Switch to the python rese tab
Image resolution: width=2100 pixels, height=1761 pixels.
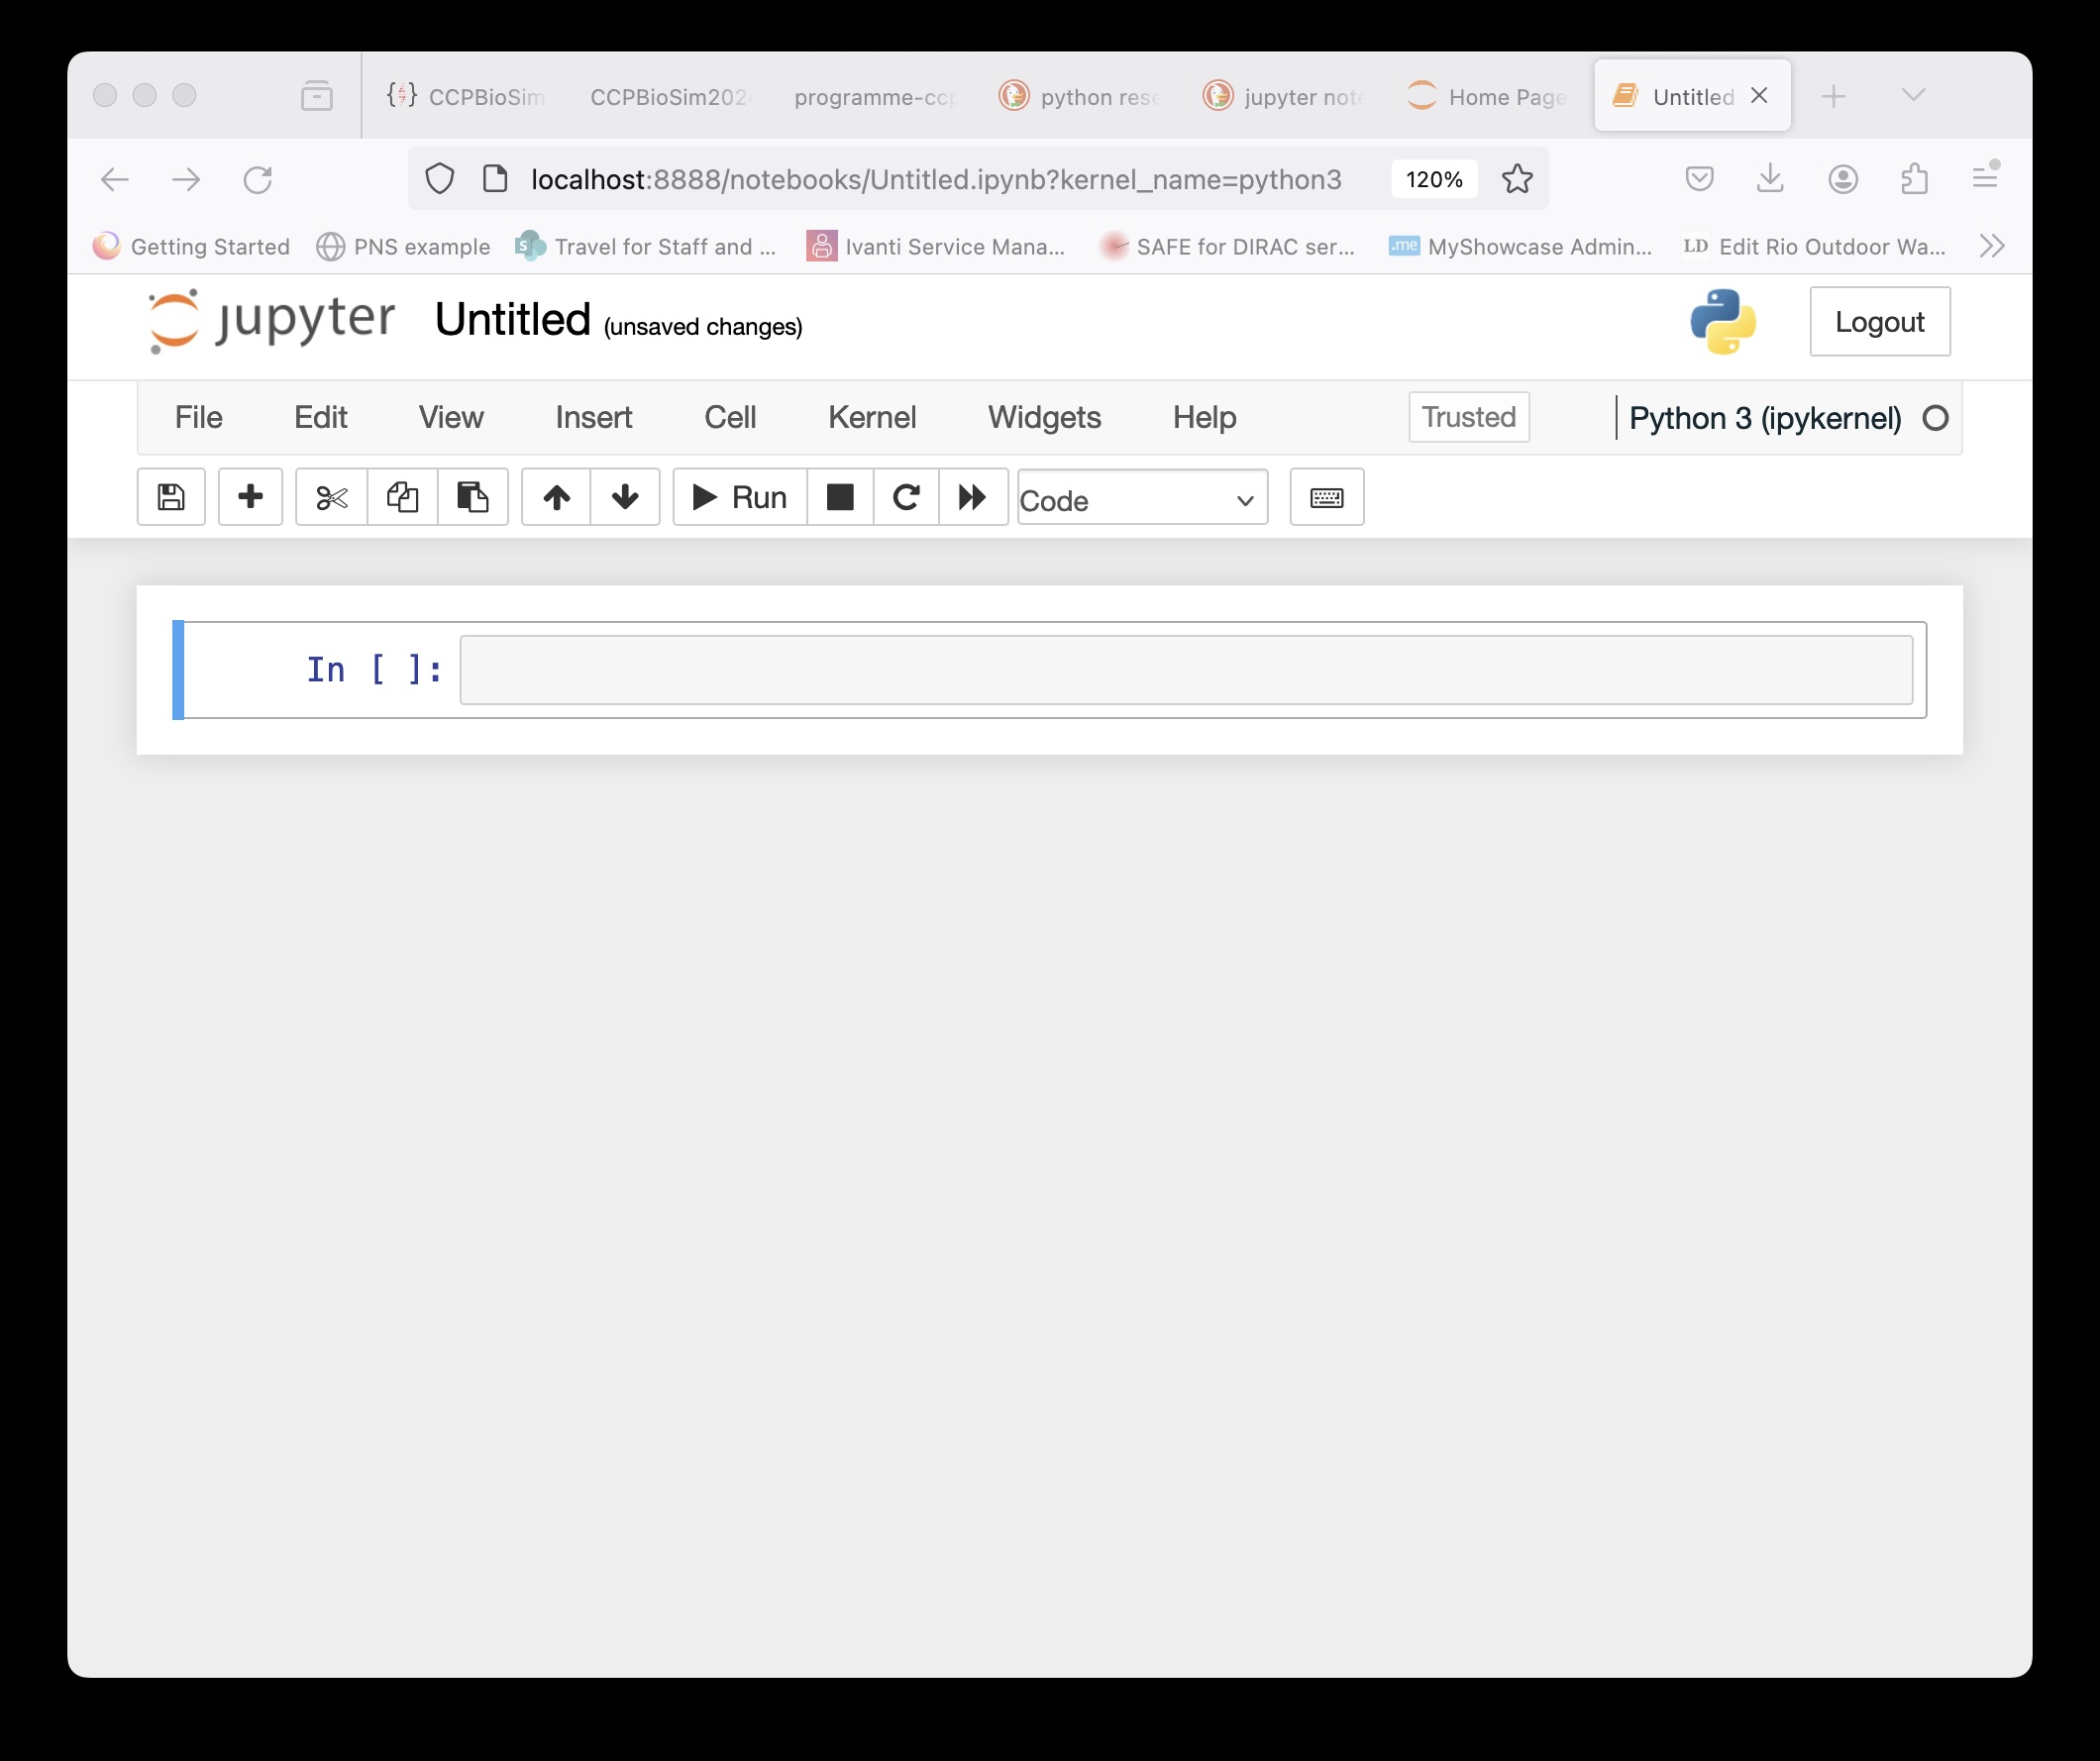coord(1080,97)
